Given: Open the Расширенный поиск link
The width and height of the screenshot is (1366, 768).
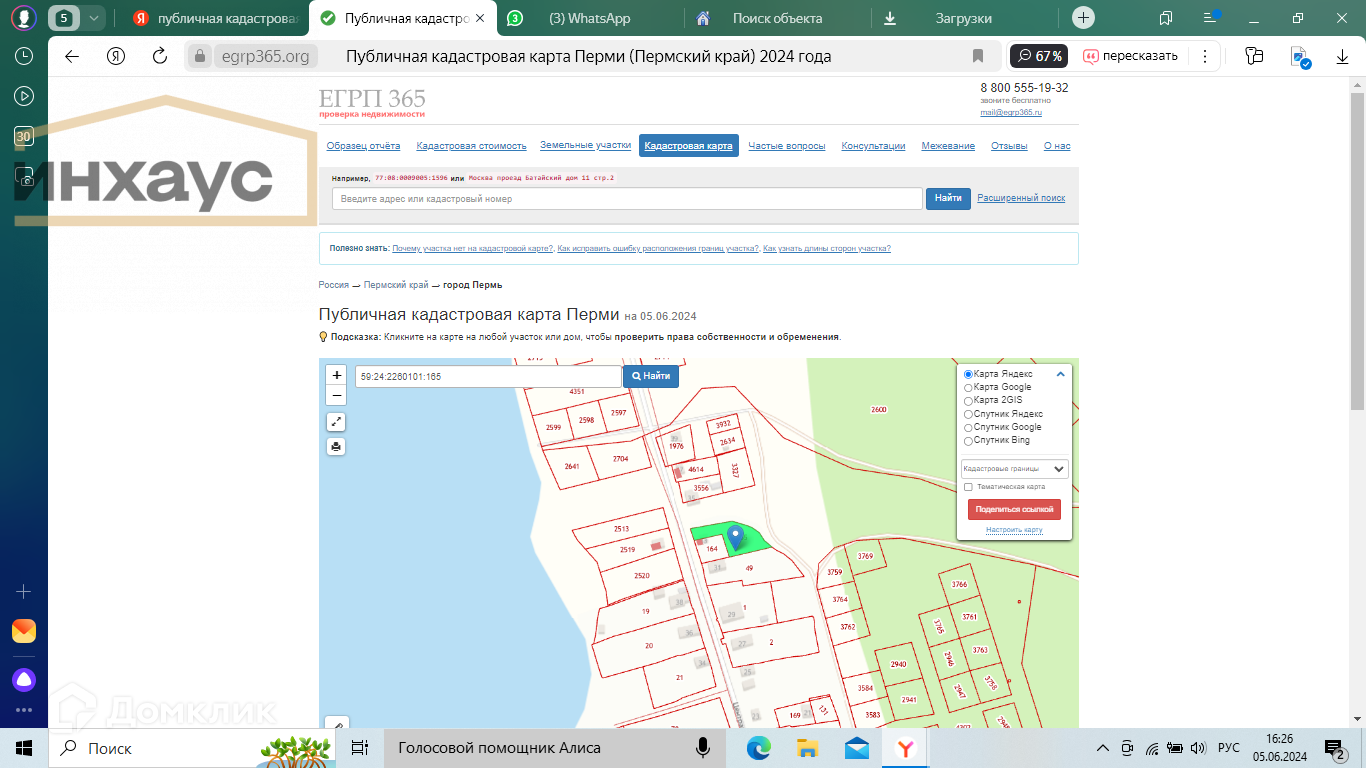Looking at the screenshot, I should click(x=1021, y=198).
